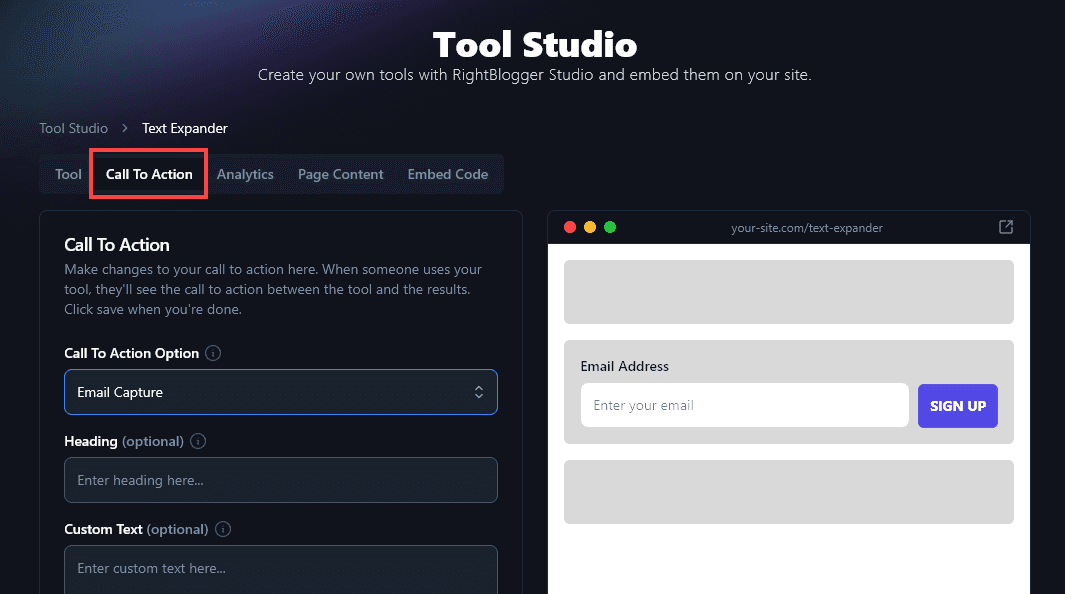
Task: Click the SIGN UP button in the preview
Action: 957,406
